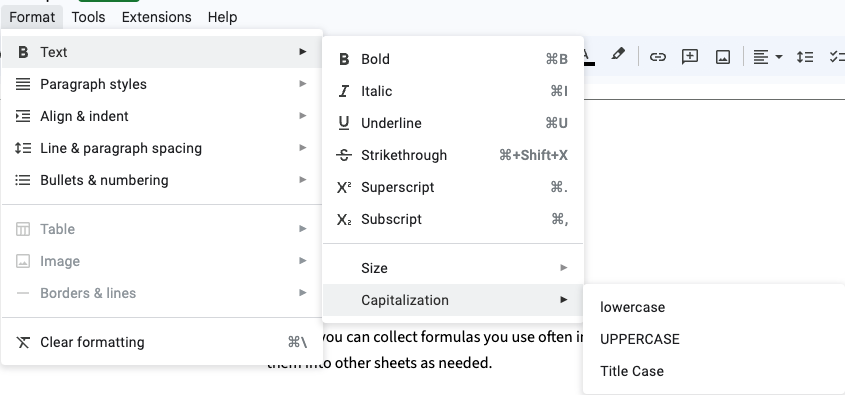Click the highlight color pen icon
The width and height of the screenshot is (845, 395).
[x=618, y=54]
